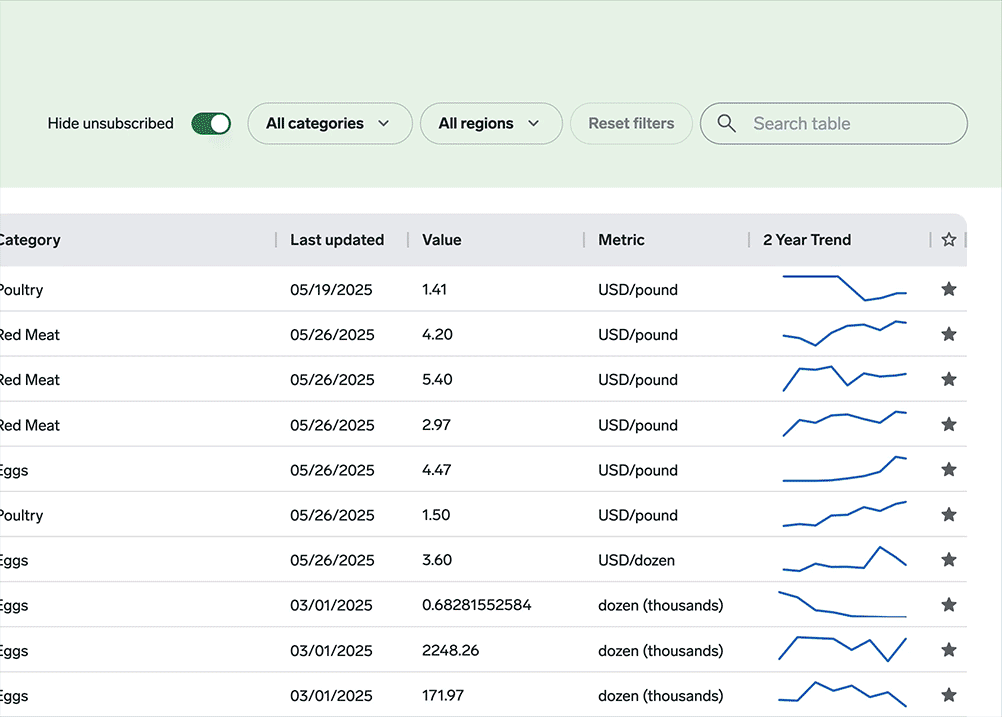The height and width of the screenshot is (717, 1002).
Task: Click the trend sparkline in the 5.40 row
Action: (x=845, y=378)
